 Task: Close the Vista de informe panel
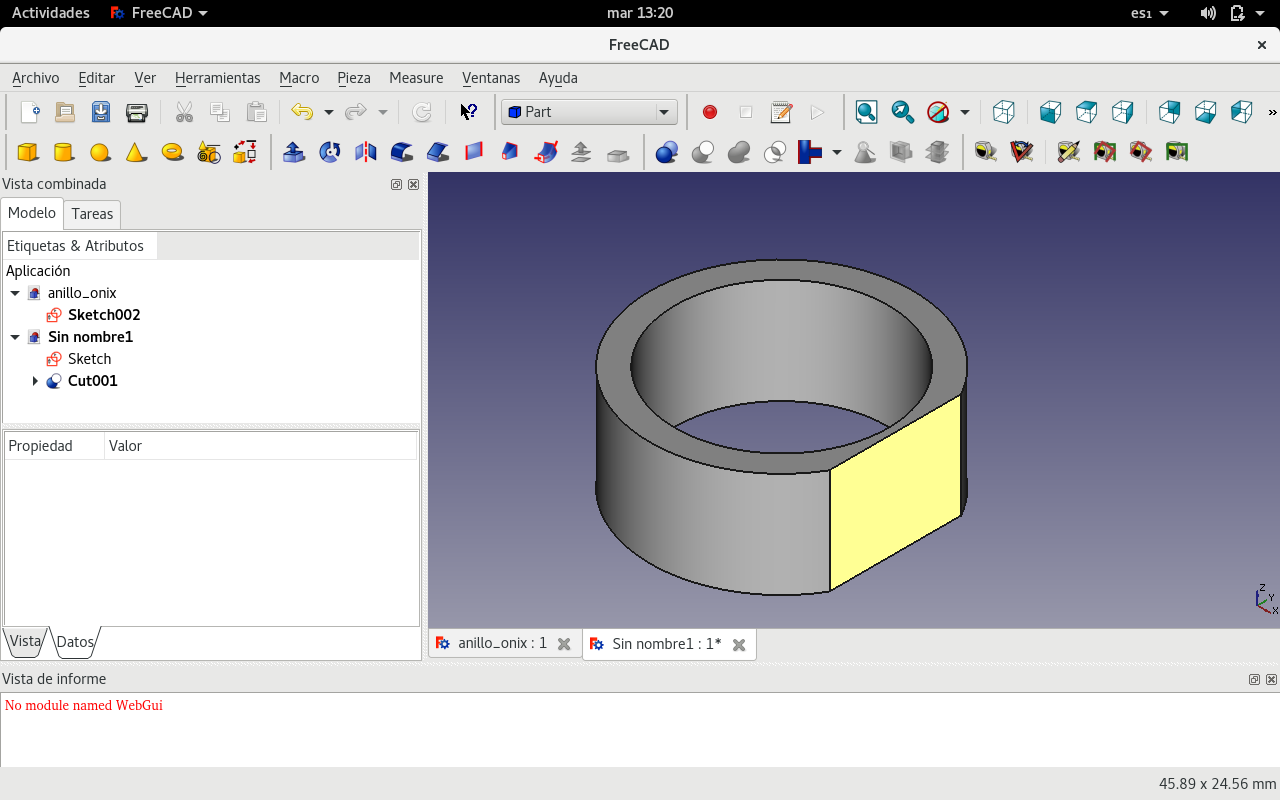pyautogui.click(x=1272, y=680)
